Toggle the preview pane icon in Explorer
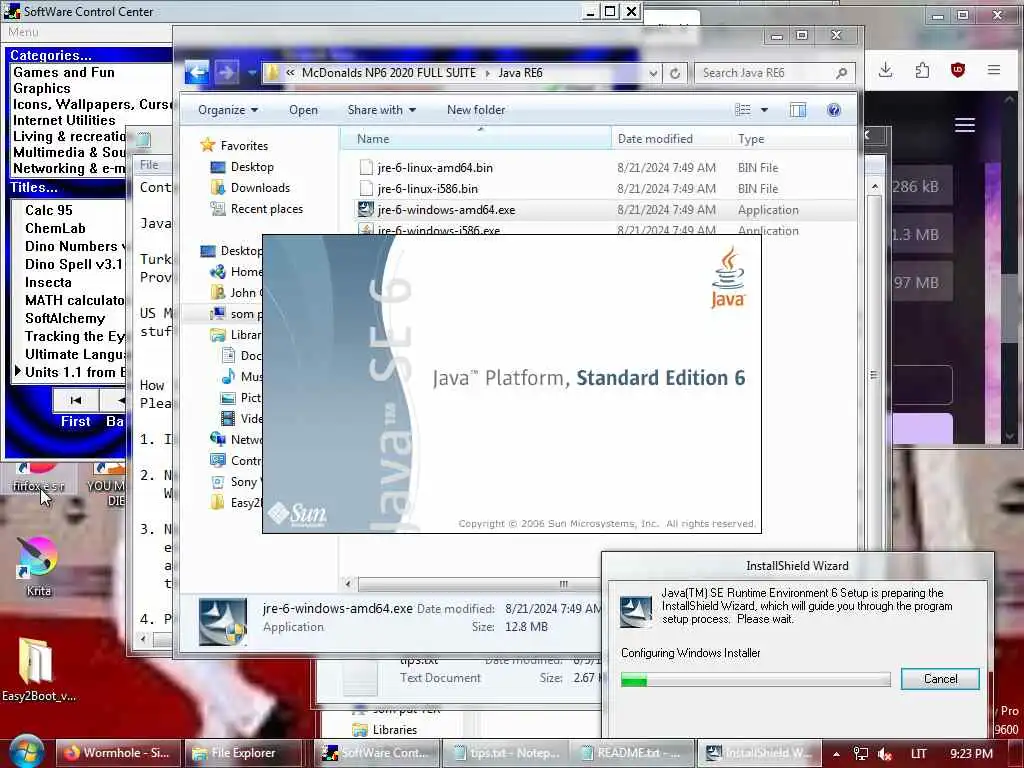 click(x=797, y=110)
